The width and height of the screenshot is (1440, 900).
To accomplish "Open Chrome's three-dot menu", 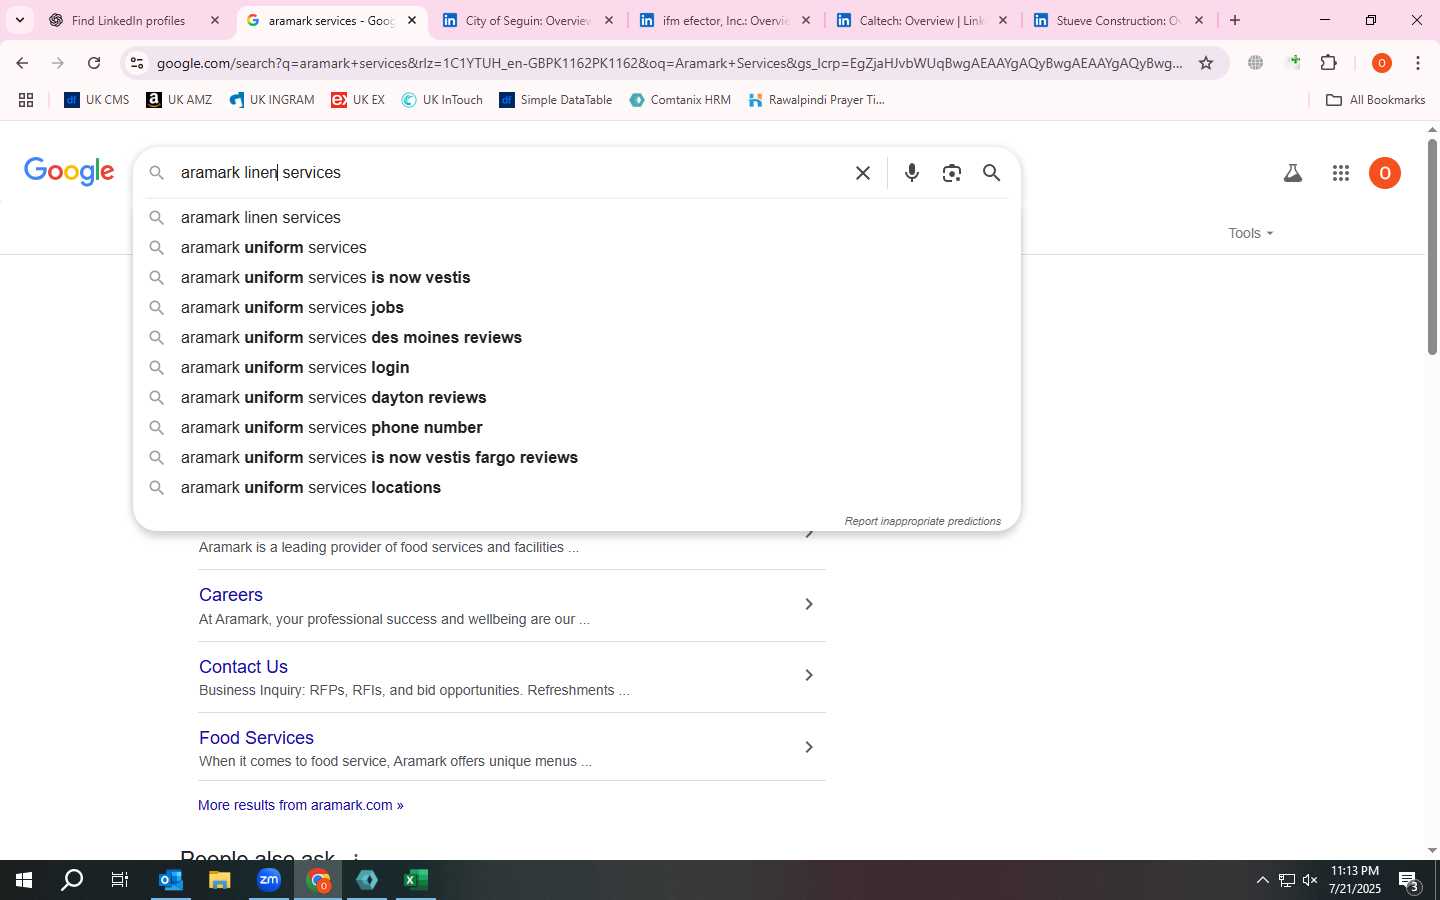I will [1418, 63].
